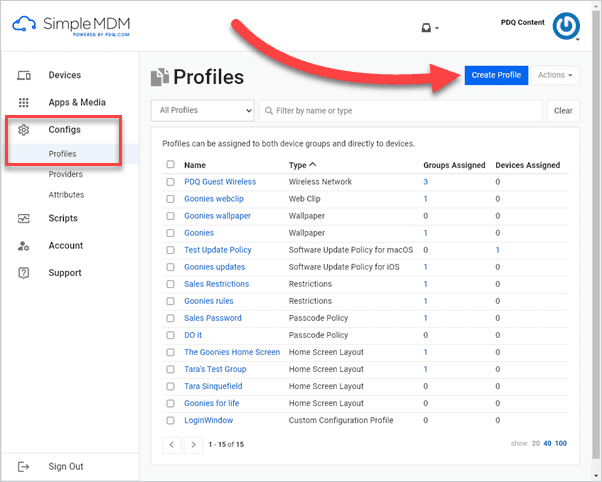This screenshot has height=482, width=602.
Task: Show 20 items per page
Action: 536,444
